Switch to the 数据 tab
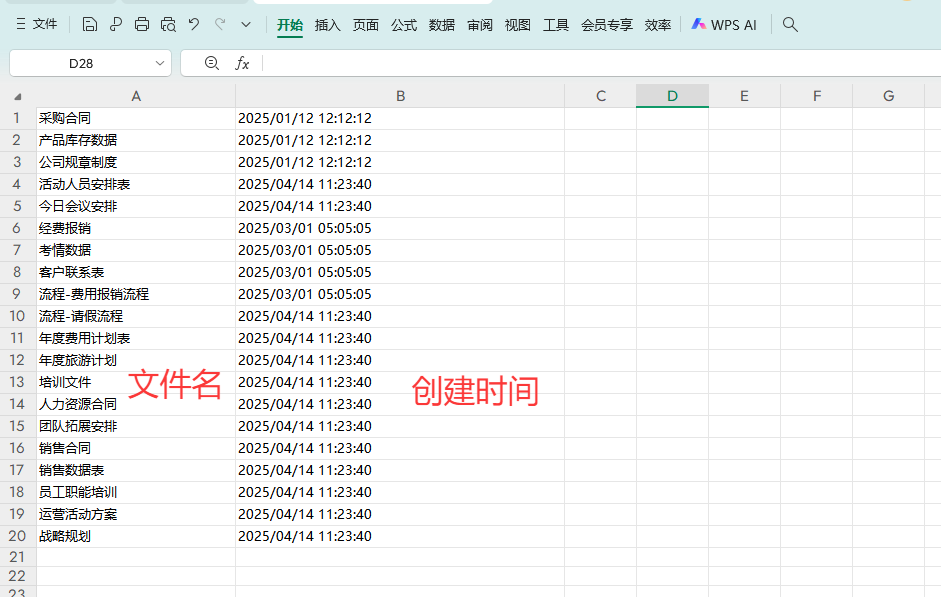Image resolution: width=941 pixels, height=597 pixels. pyautogui.click(x=442, y=25)
